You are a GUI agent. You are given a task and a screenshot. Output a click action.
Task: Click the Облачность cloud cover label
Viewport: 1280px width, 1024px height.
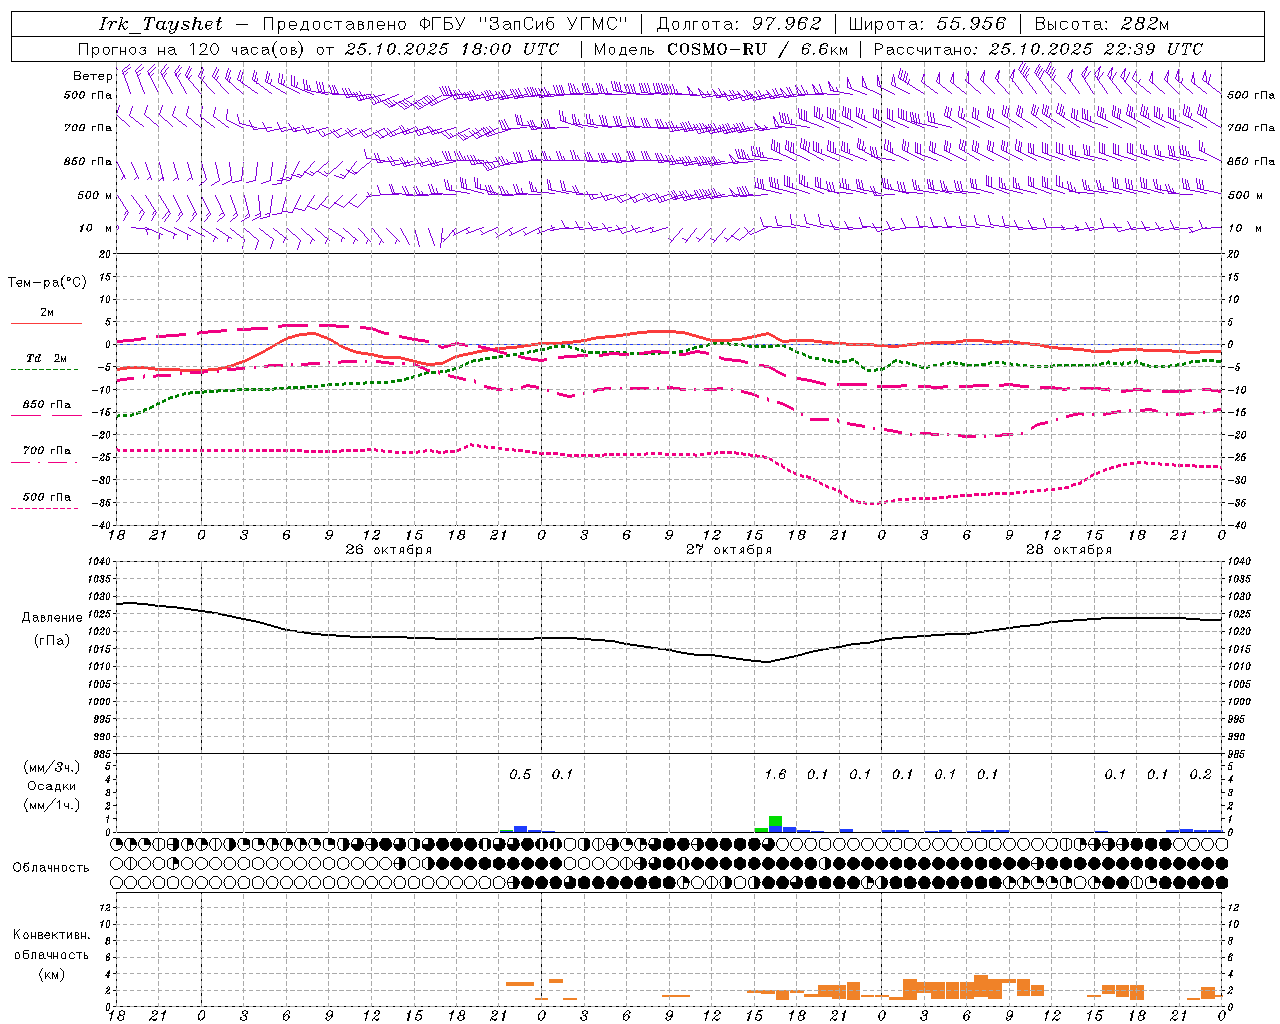[51, 867]
